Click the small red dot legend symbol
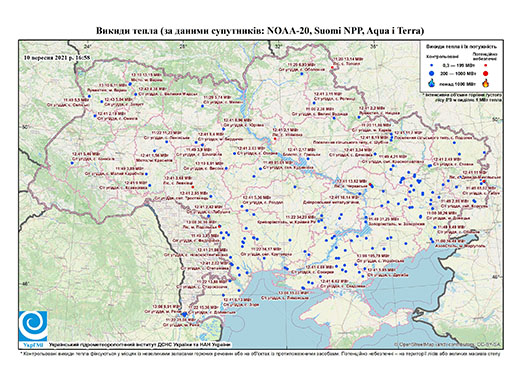Screen dimensions: 520x368 pos(486,65)
